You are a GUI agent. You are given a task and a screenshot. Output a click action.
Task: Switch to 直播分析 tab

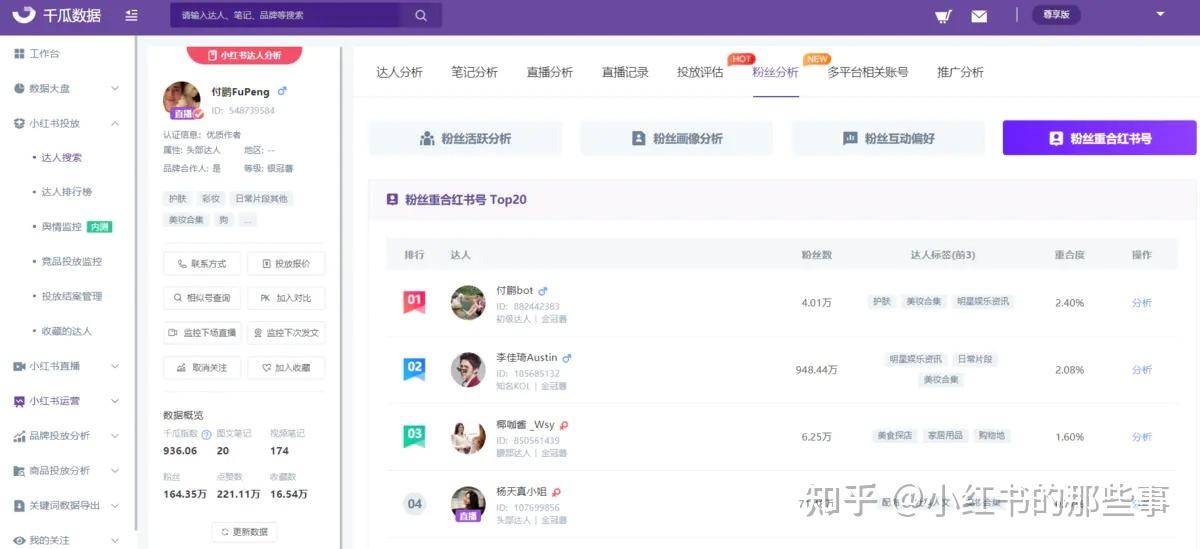tap(549, 72)
